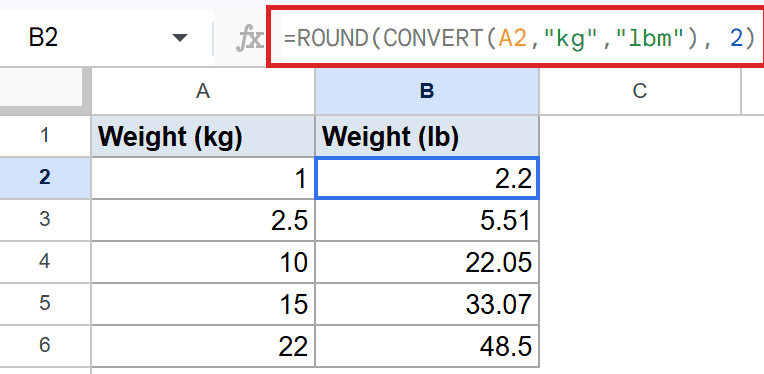764x374 pixels.
Task: Select cell A6 containing 22
Action: (x=203, y=345)
